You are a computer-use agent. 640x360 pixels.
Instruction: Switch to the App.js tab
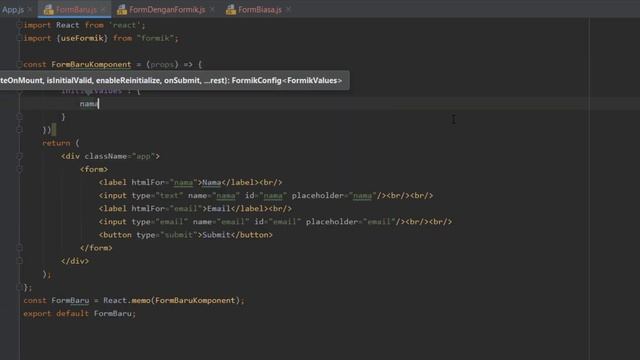pos(13,9)
